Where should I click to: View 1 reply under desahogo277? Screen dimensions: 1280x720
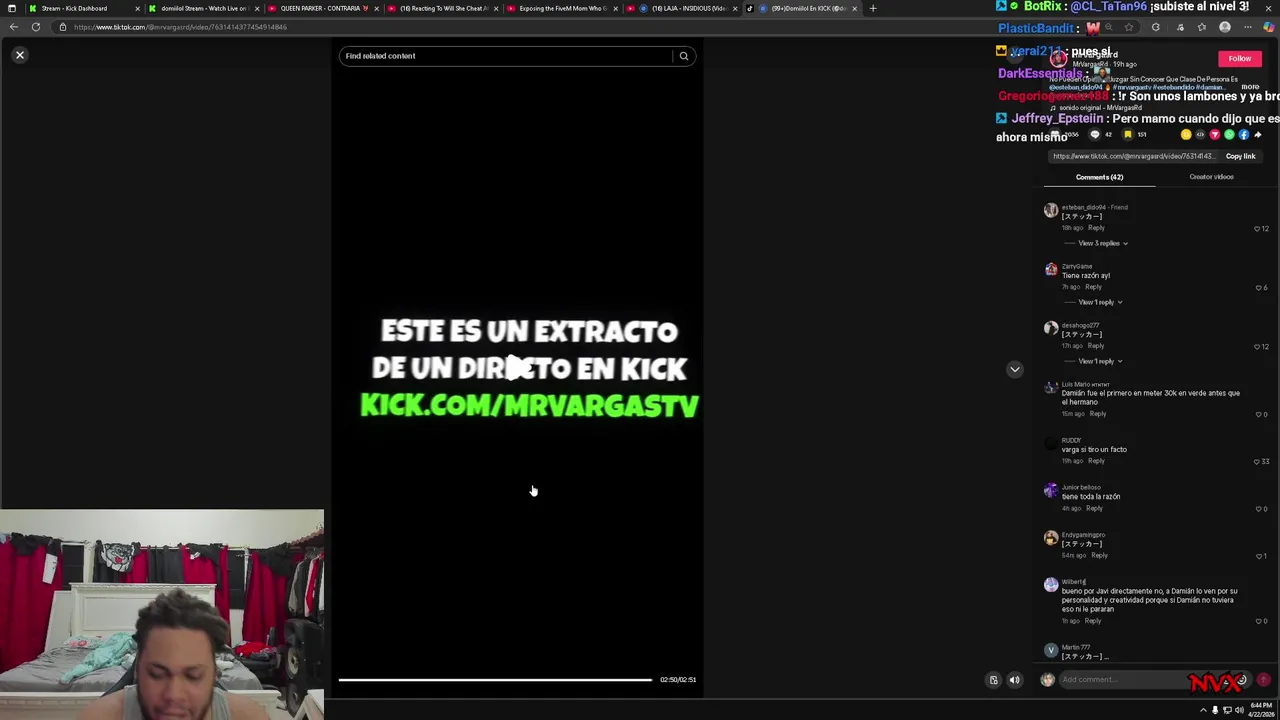coord(1099,361)
